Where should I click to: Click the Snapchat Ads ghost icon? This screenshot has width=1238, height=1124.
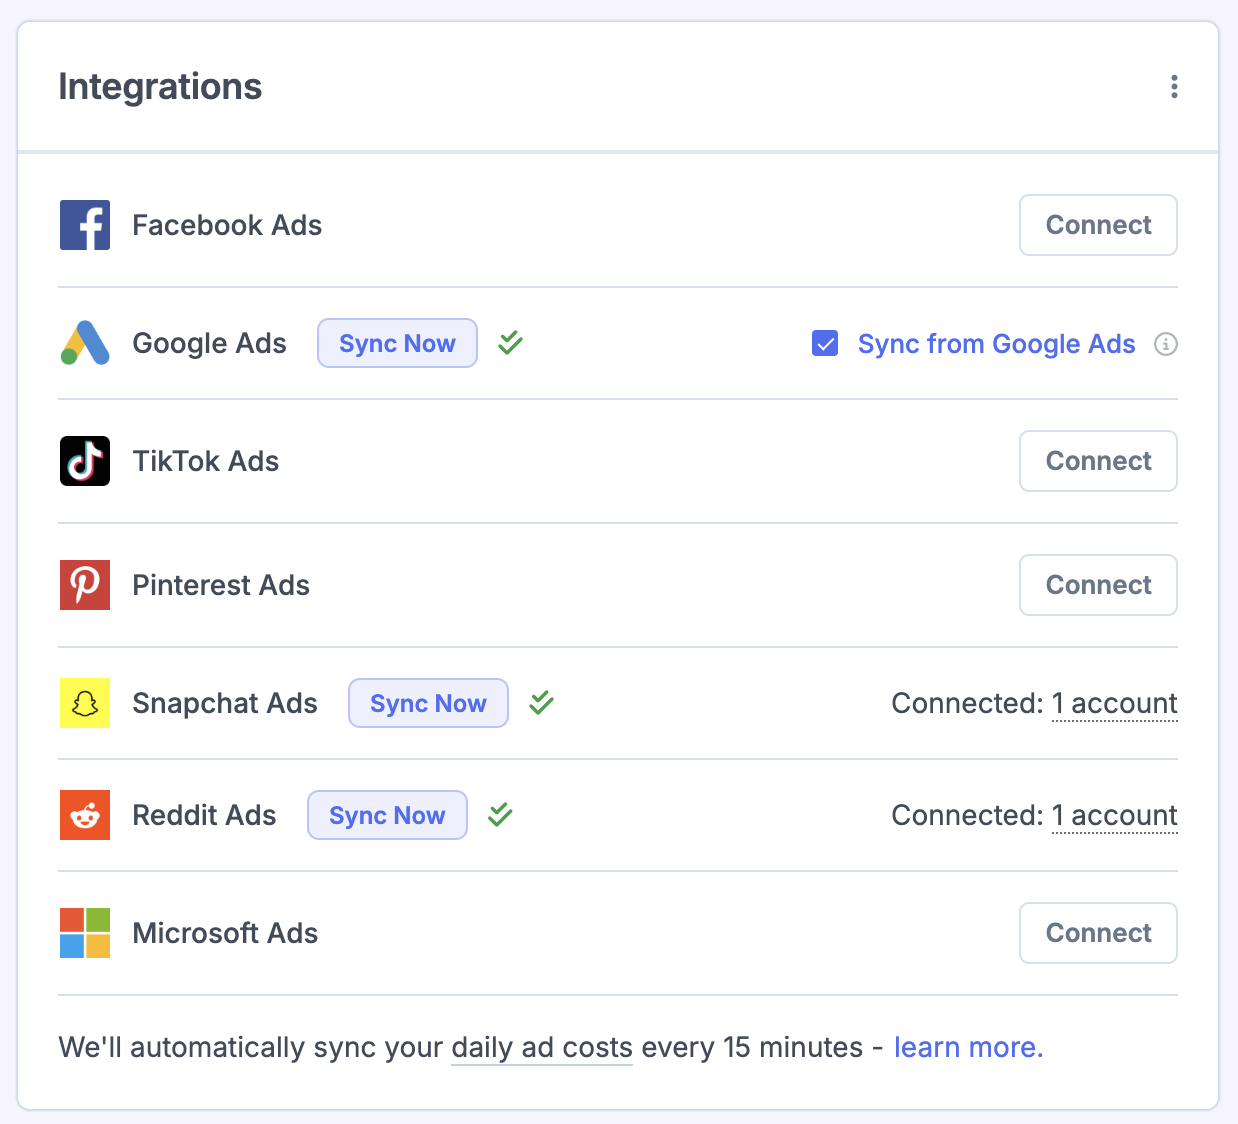[x=85, y=703]
